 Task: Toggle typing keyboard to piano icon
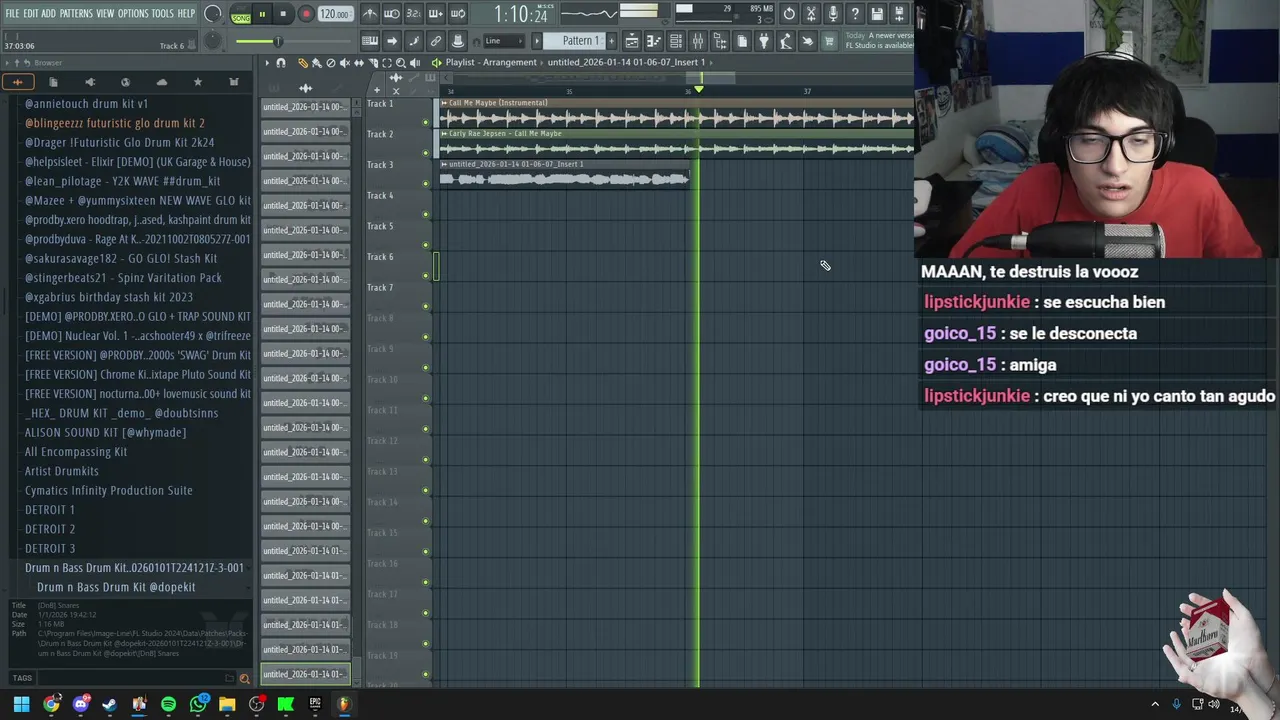pyautogui.click(x=370, y=41)
